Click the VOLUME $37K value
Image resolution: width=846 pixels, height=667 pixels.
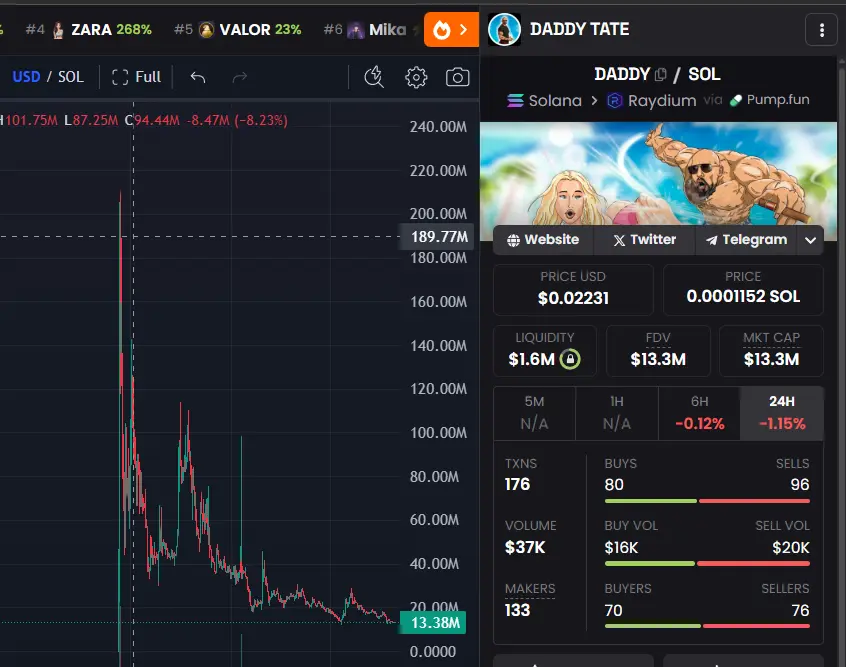coord(524,548)
